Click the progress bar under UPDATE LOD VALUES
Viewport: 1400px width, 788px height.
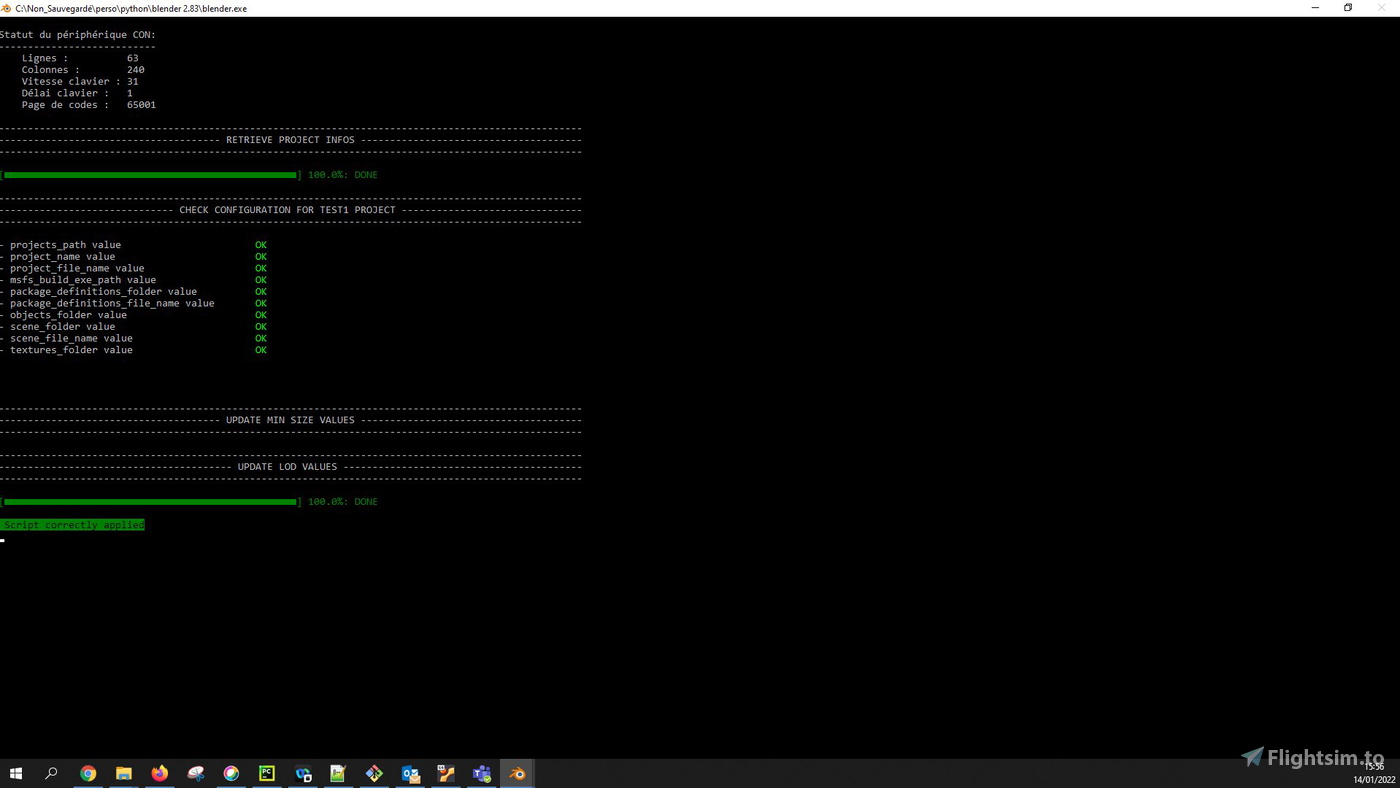(x=150, y=502)
